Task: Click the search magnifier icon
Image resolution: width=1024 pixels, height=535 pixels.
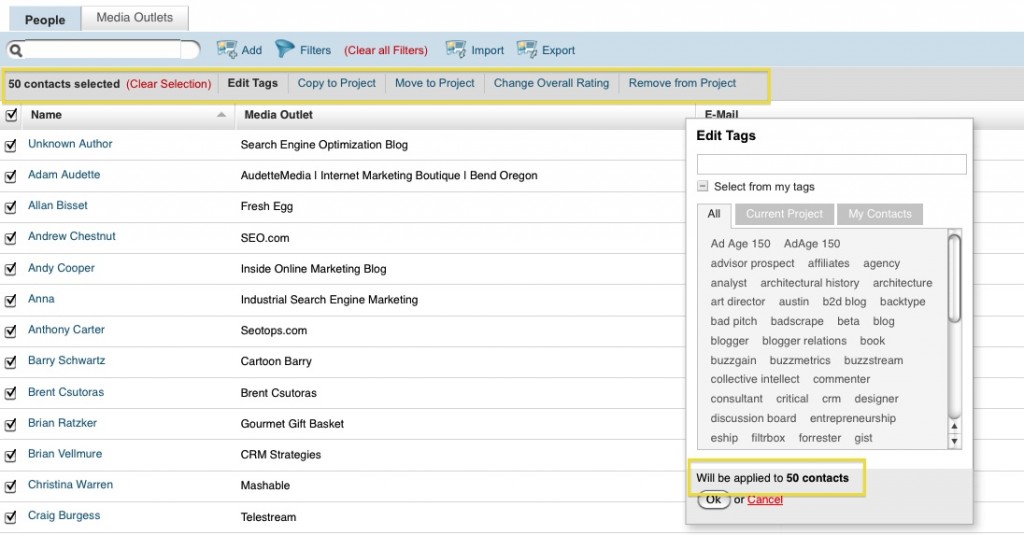Action: (x=16, y=50)
